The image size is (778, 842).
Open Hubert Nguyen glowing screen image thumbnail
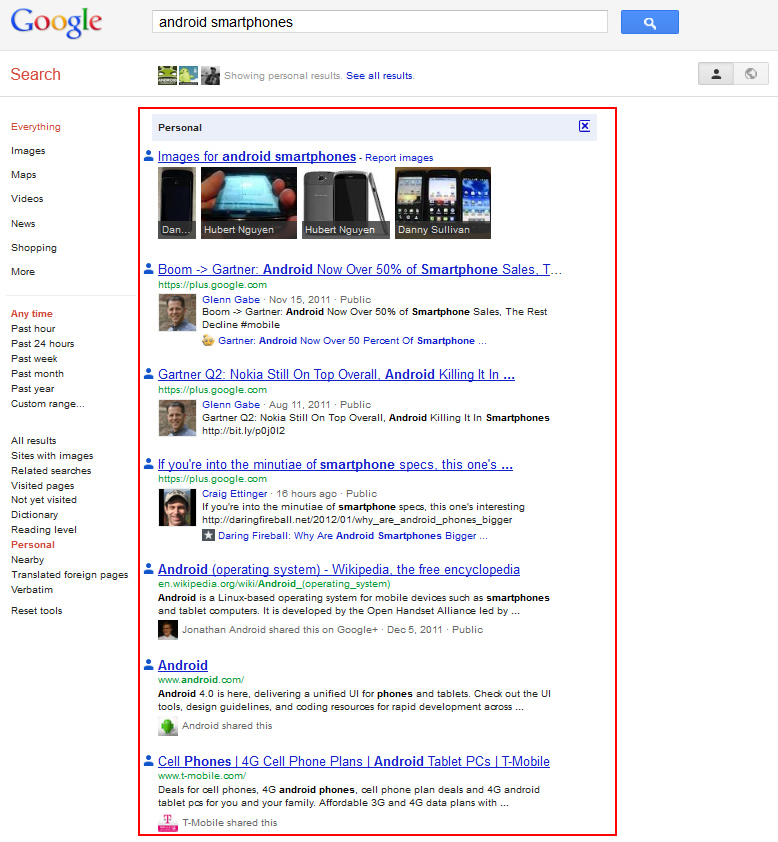249,202
